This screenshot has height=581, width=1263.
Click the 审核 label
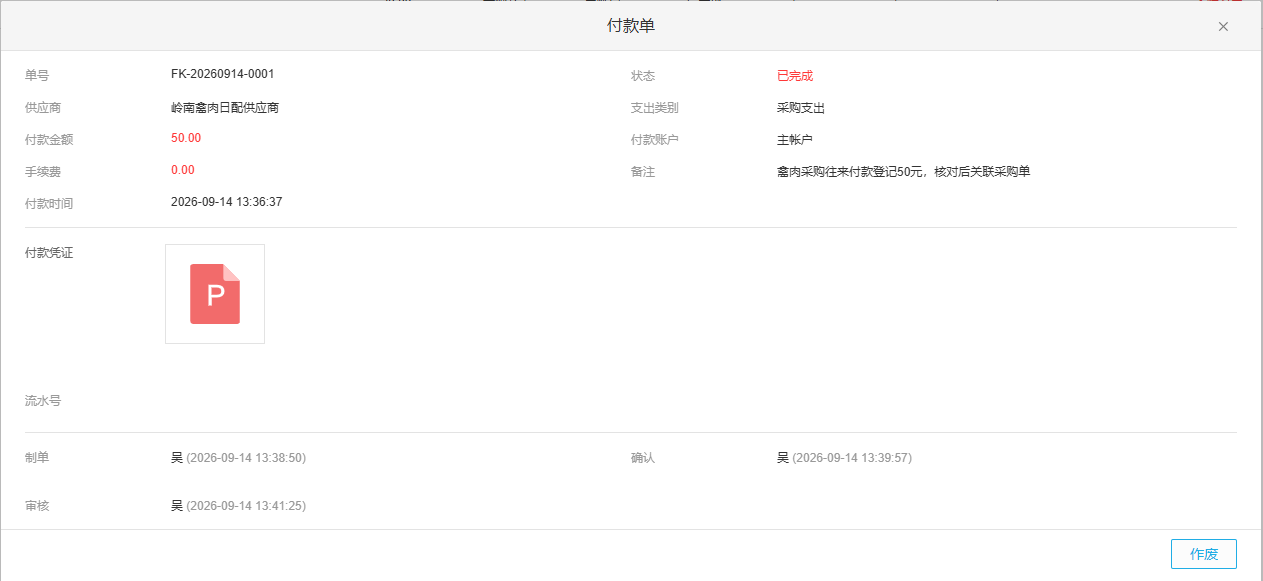(x=37, y=506)
